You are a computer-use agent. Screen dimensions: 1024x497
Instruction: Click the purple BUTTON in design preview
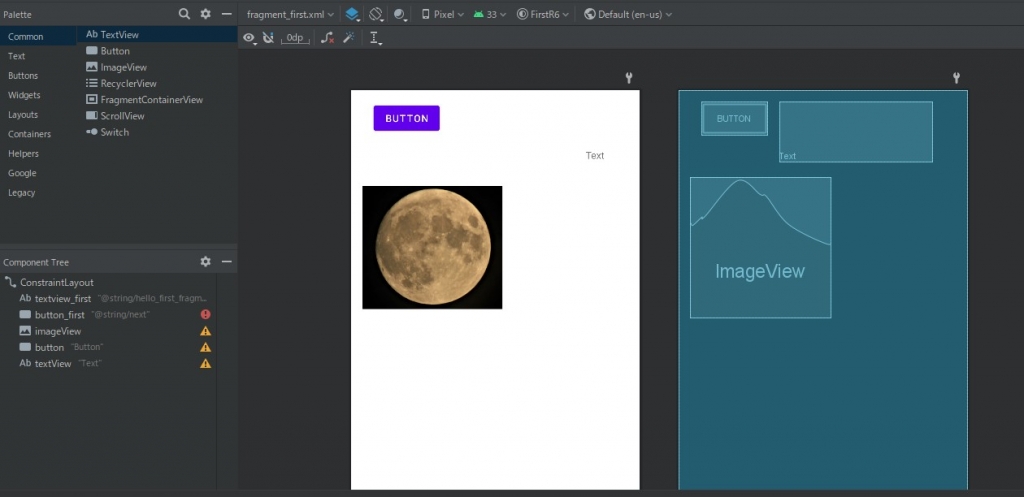[406, 118]
